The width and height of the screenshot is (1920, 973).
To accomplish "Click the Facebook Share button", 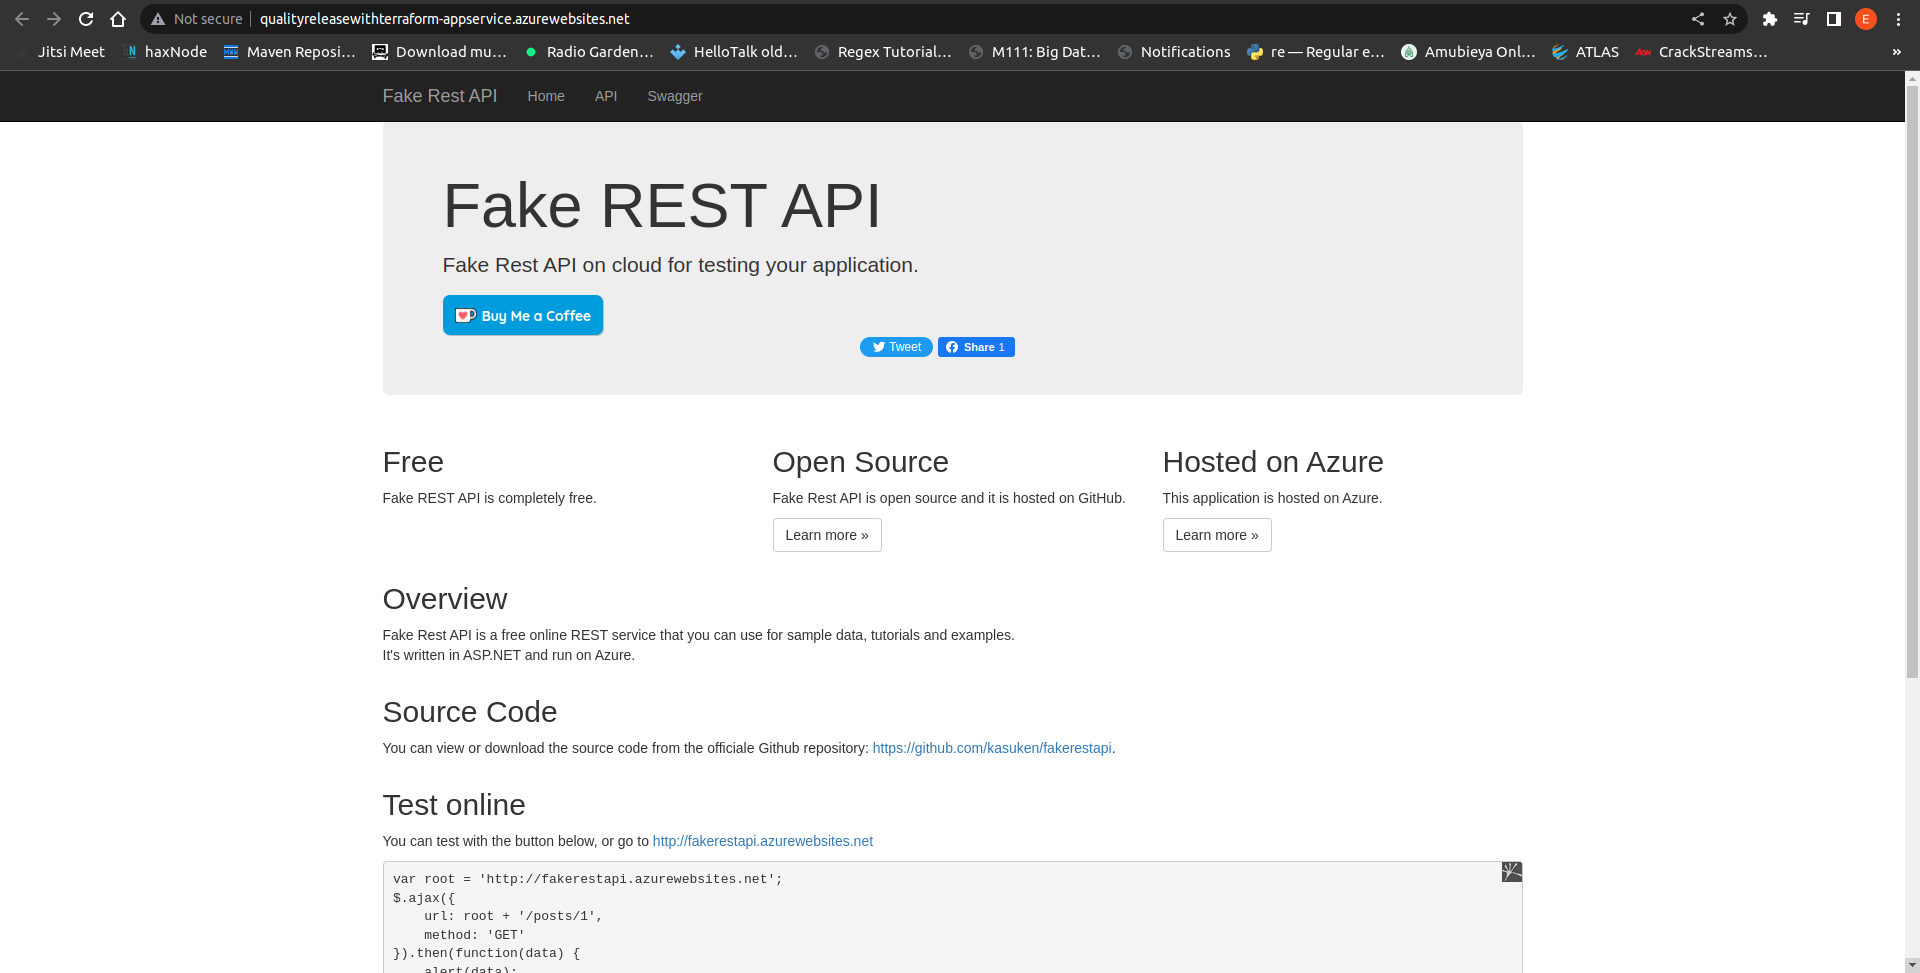I will coord(976,347).
